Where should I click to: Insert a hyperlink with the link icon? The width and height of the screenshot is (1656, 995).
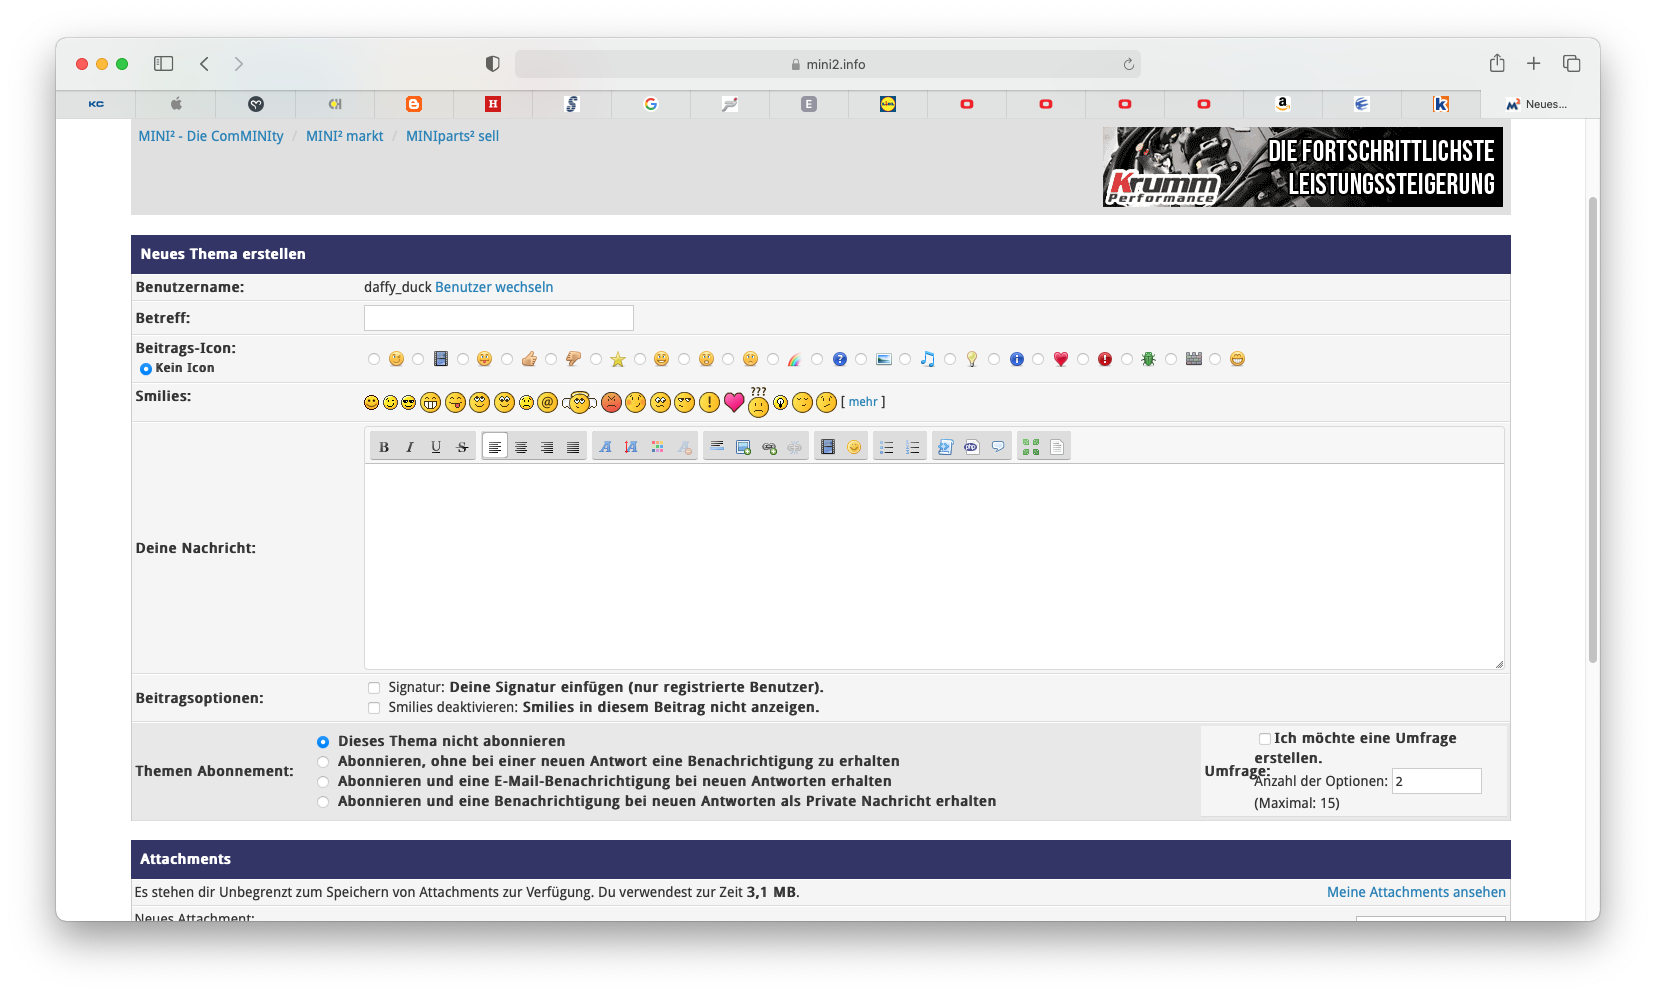click(x=769, y=447)
